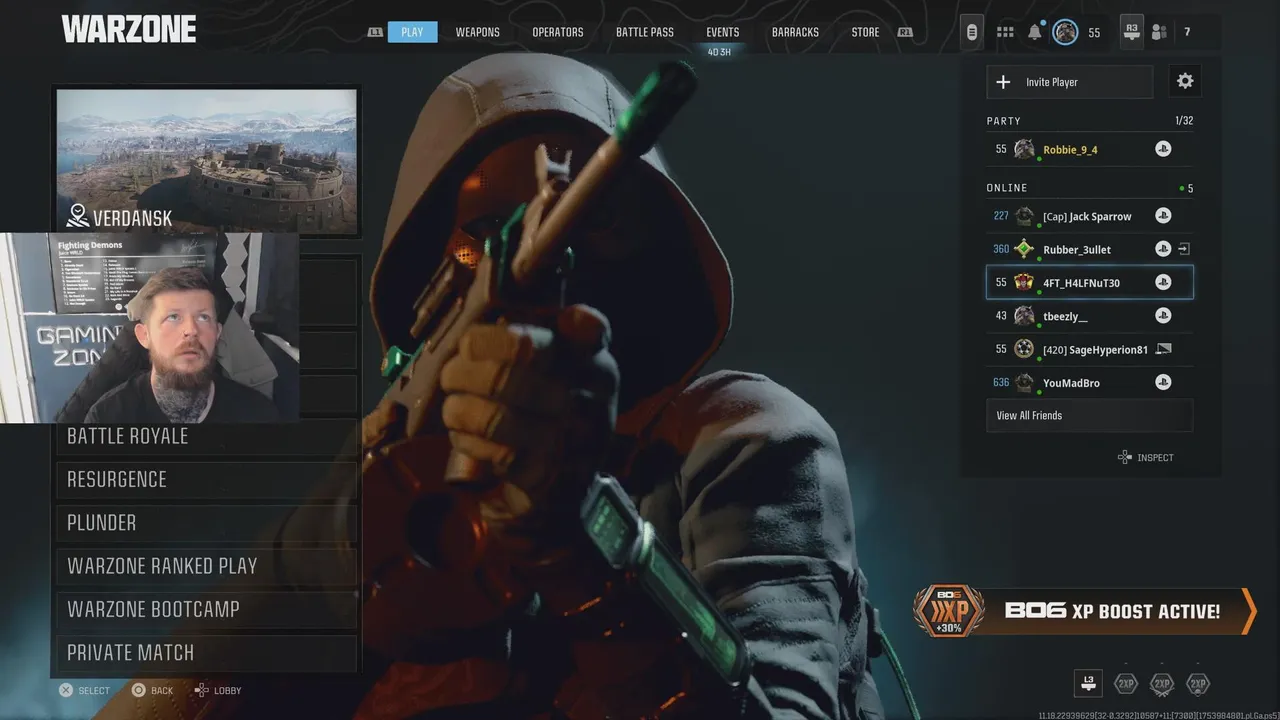This screenshot has height=720, width=1280.
Task: Open the notifications bell icon
Action: click(x=1034, y=32)
